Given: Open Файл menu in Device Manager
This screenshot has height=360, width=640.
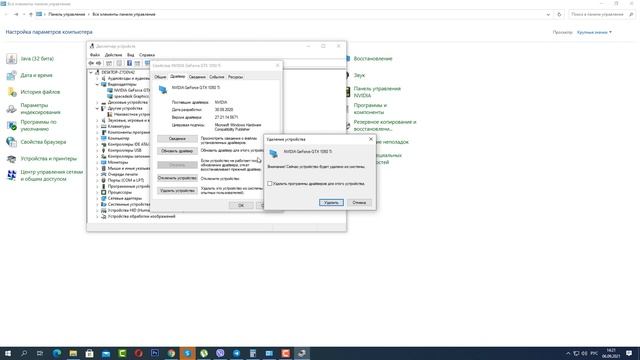Looking at the screenshot, I should coord(95,55).
